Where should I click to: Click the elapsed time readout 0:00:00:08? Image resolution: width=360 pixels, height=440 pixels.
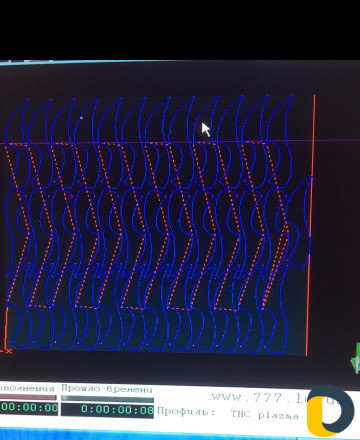coord(107,409)
